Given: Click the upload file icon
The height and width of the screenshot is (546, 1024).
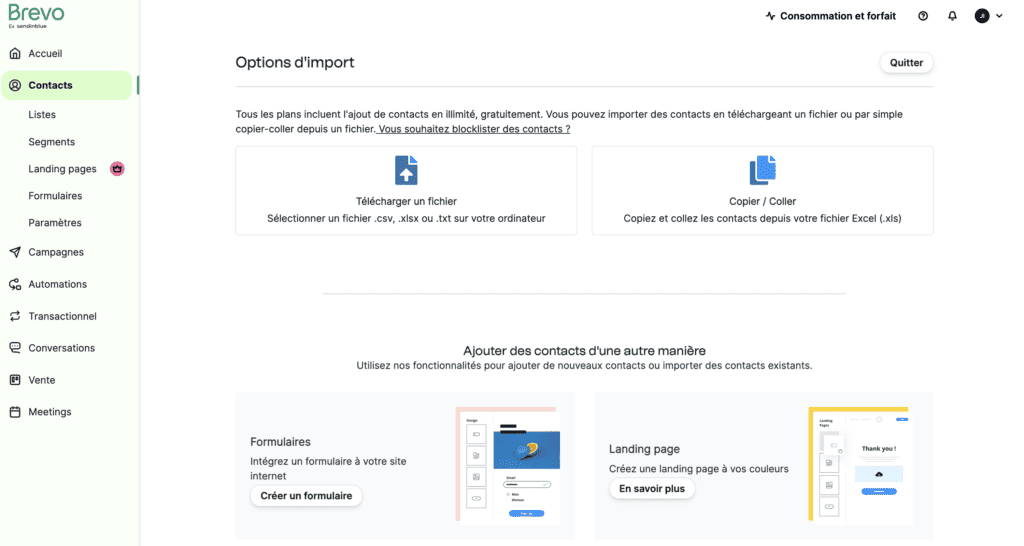Looking at the screenshot, I should (406, 170).
